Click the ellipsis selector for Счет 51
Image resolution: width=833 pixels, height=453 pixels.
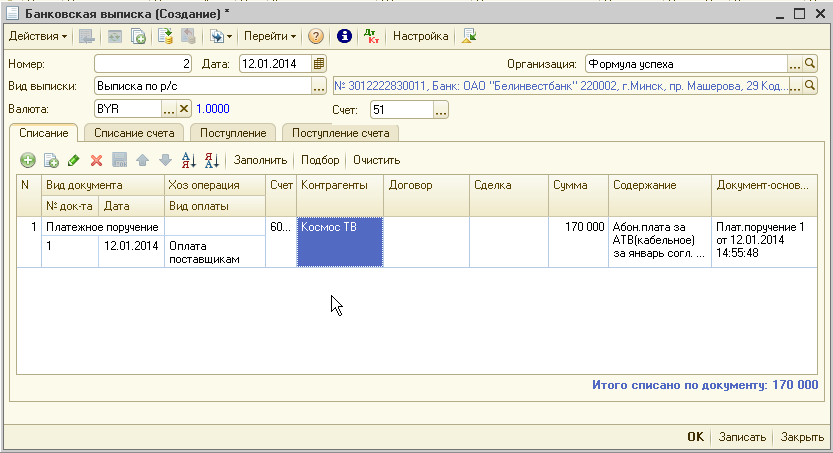(x=441, y=109)
